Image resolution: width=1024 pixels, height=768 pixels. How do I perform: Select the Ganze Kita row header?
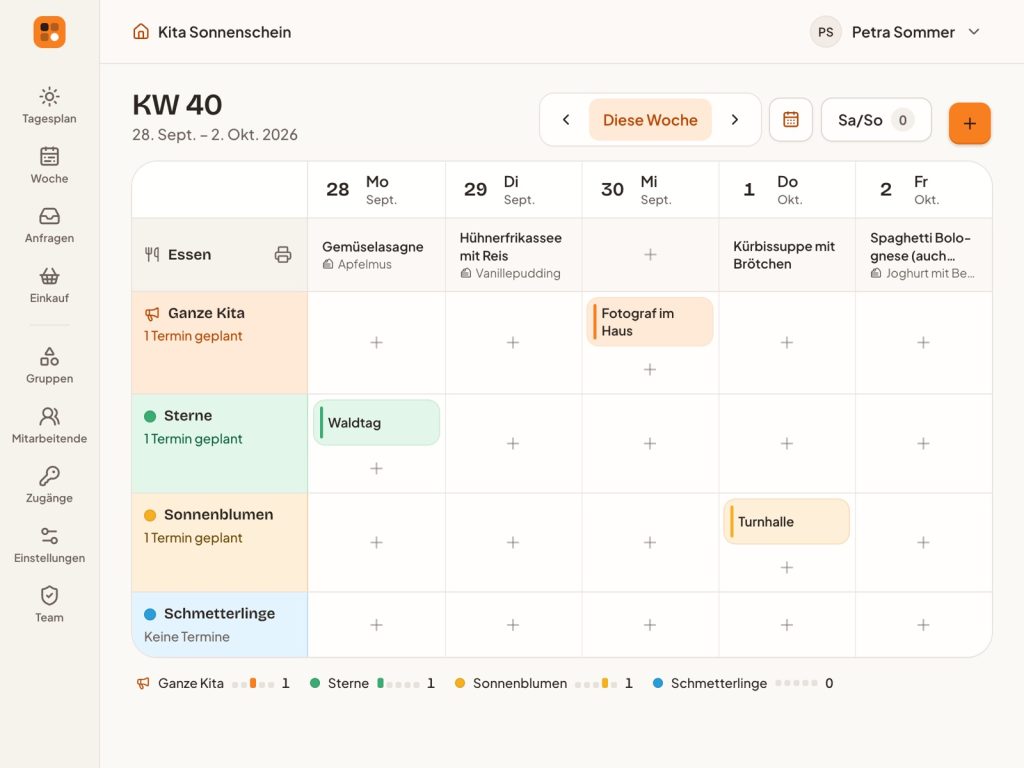pos(219,342)
